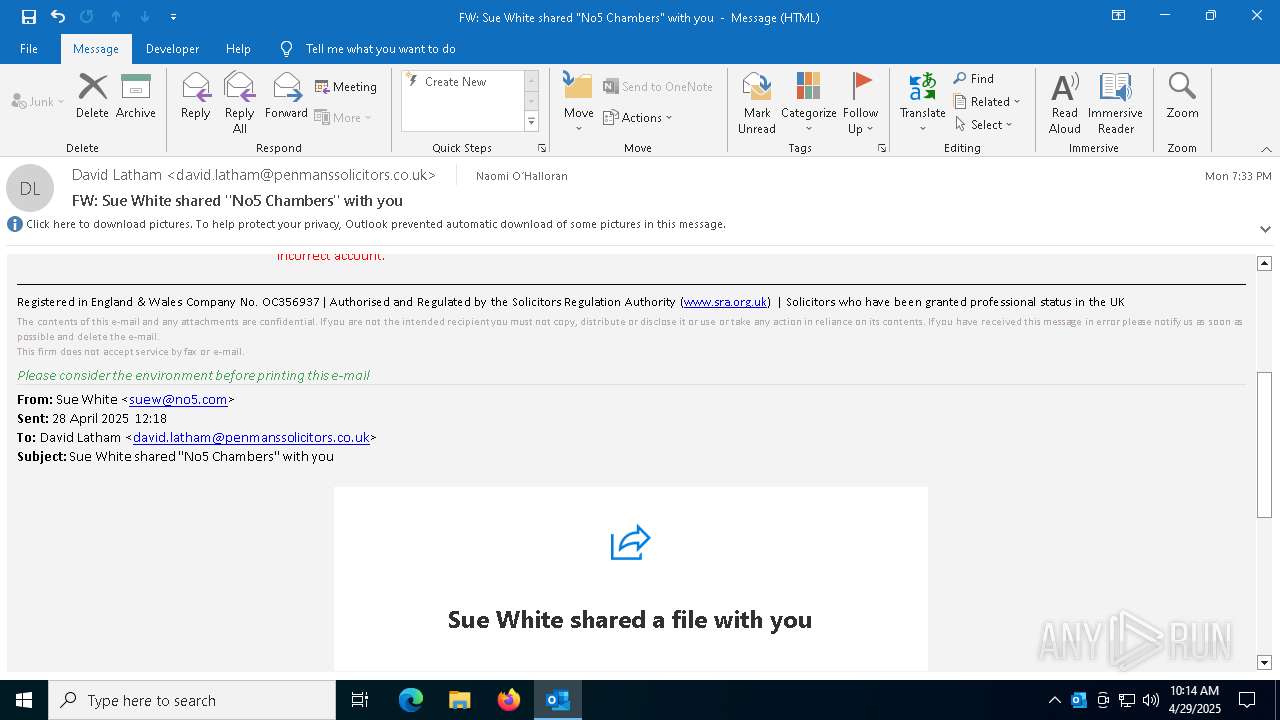1280x720 pixels.
Task: Open the Move folder dropdown
Action: point(579,103)
